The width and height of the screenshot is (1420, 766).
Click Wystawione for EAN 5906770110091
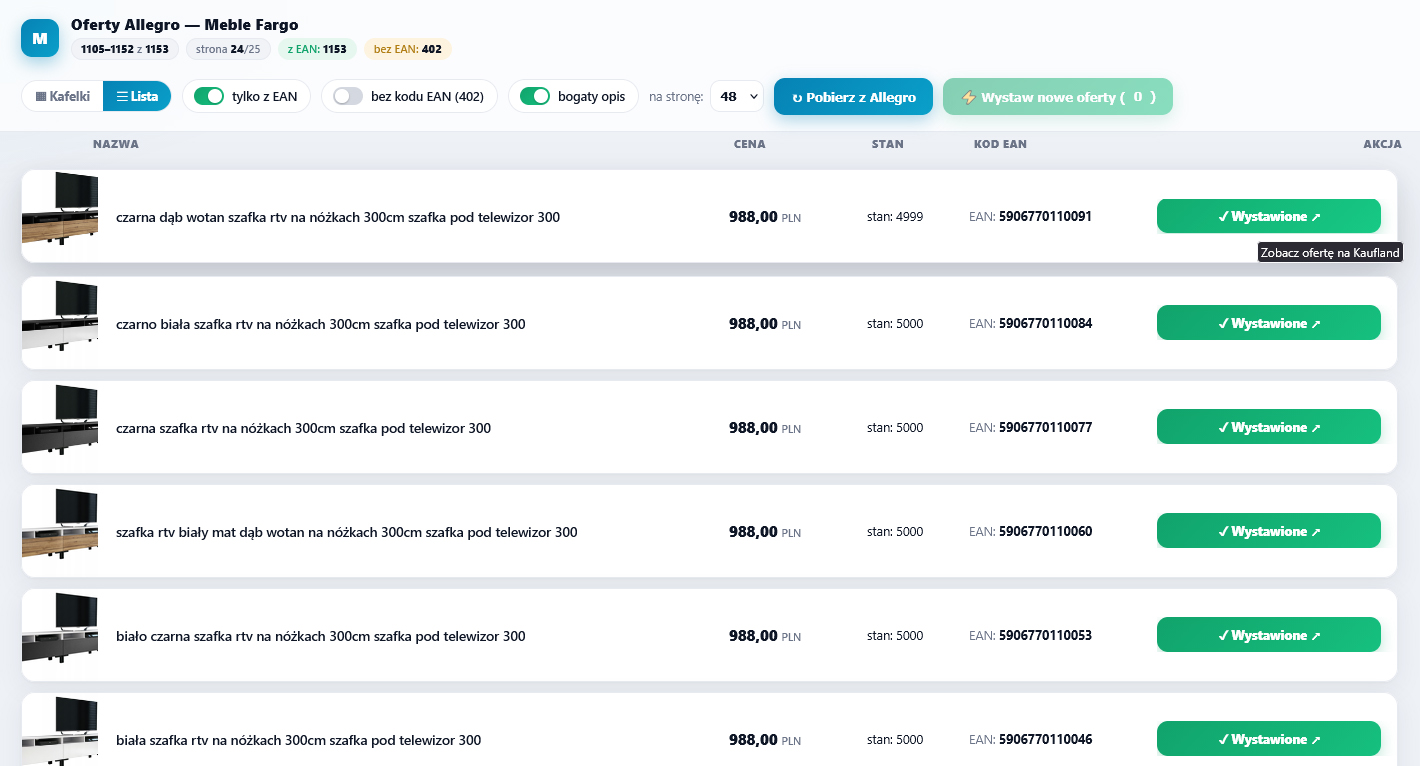click(1269, 216)
